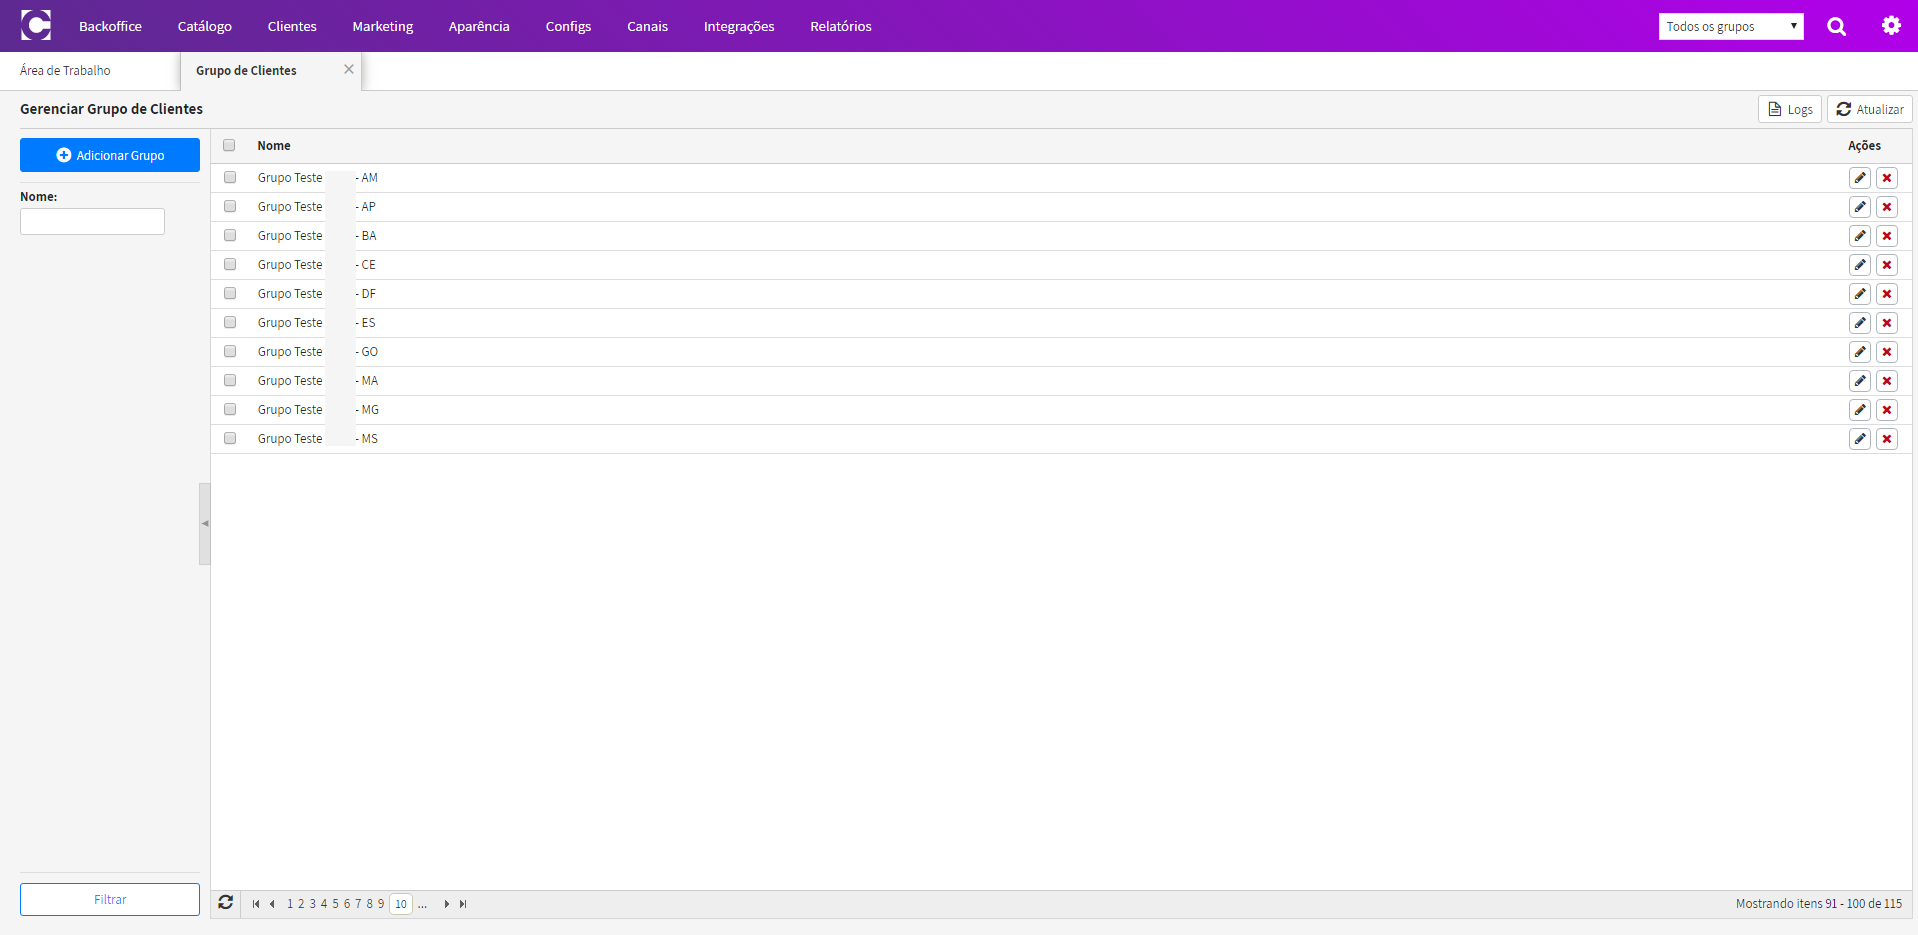1918x935 pixels.
Task: Click the Adicionar Grupo button
Action: (110, 155)
